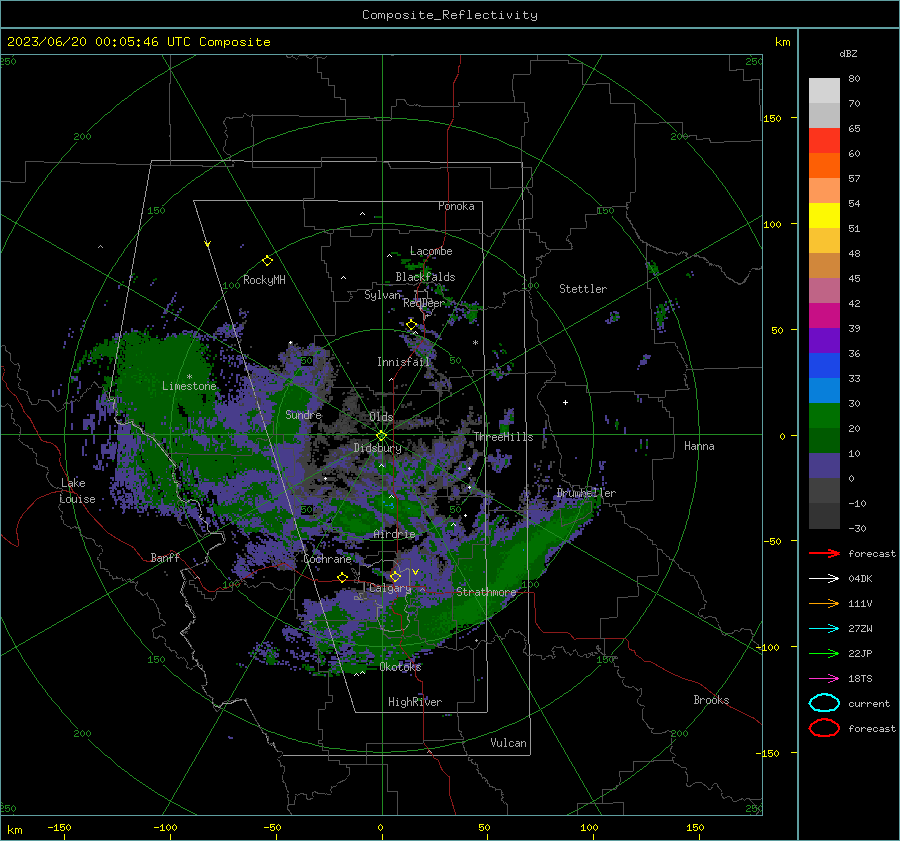Select yellow diamond marker below Cochrane
The width and height of the screenshot is (900, 841).
[343, 577]
